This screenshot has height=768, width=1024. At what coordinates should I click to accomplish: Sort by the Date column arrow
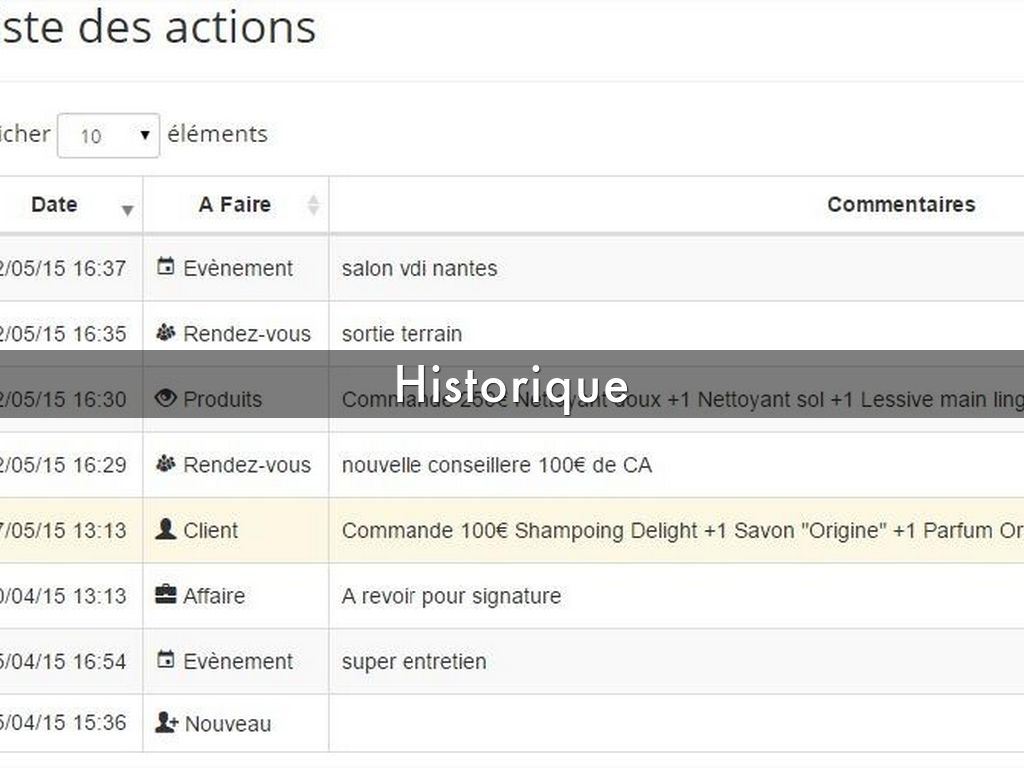(x=127, y=209)
